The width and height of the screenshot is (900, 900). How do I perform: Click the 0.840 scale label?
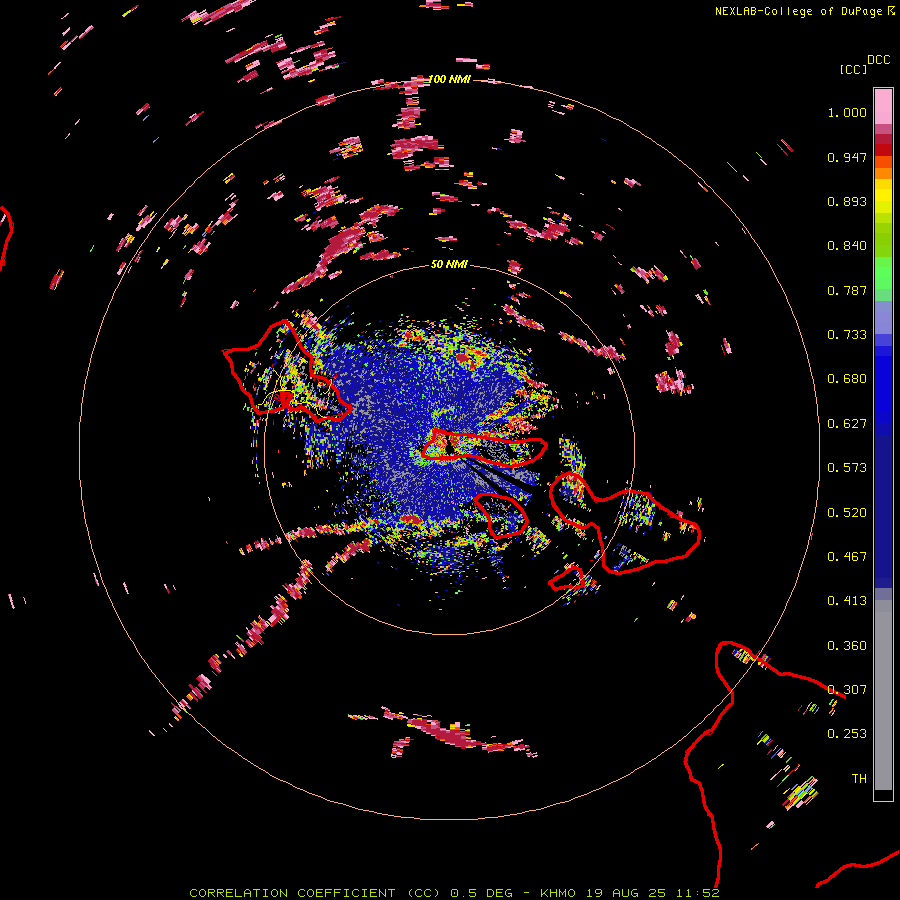click(847, 246)
